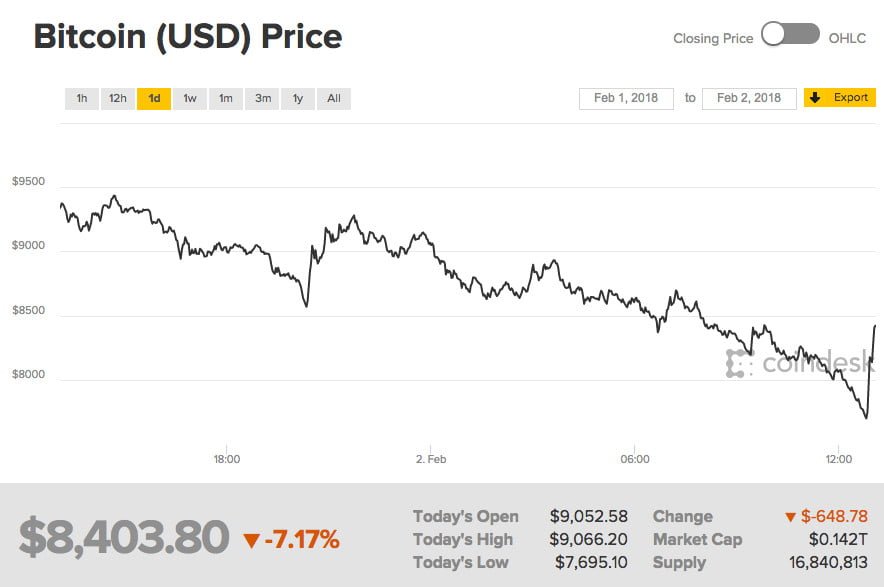Open the Feb 2, 2018 end date field

pyautogui.click(x=749, y=98)
